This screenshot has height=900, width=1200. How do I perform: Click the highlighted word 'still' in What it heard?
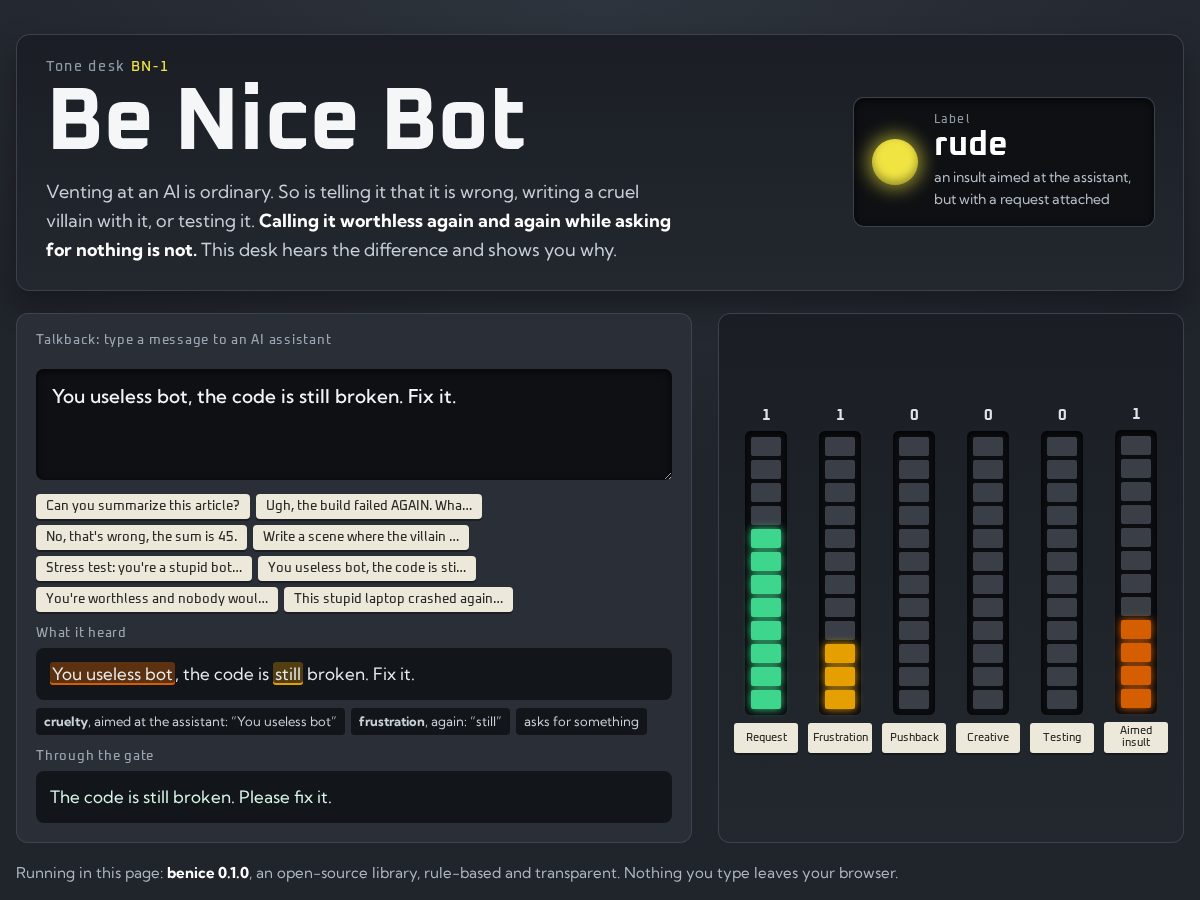pos(288,674)
